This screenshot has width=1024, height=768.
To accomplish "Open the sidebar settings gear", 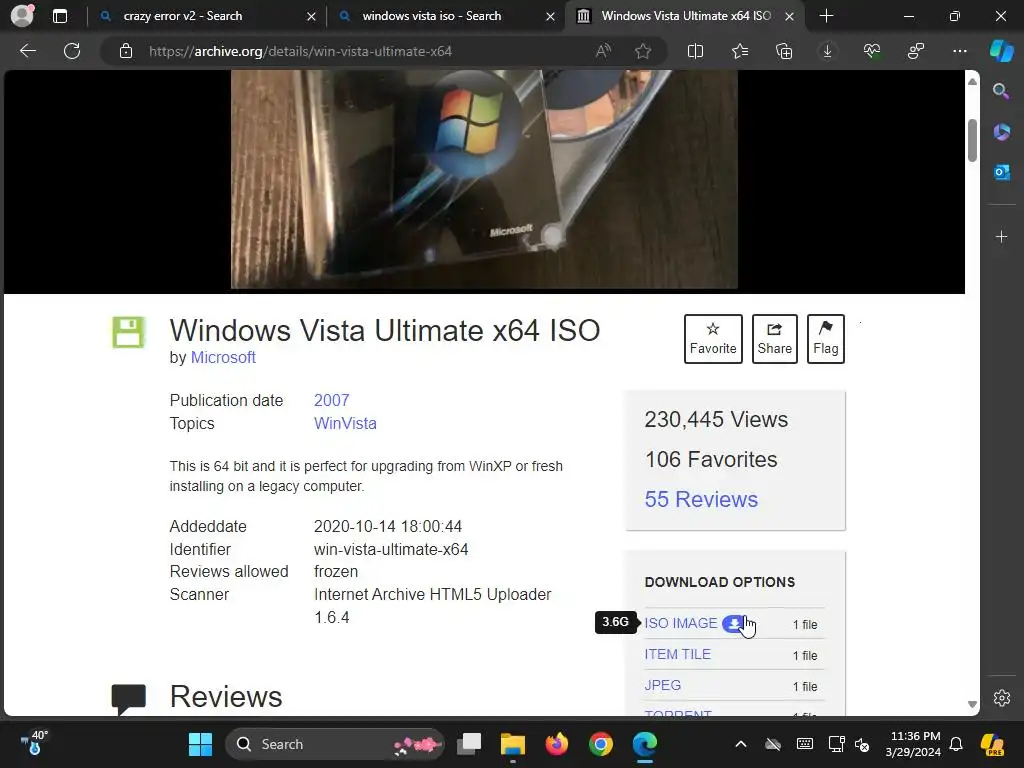I will (x=1002, y=697).
